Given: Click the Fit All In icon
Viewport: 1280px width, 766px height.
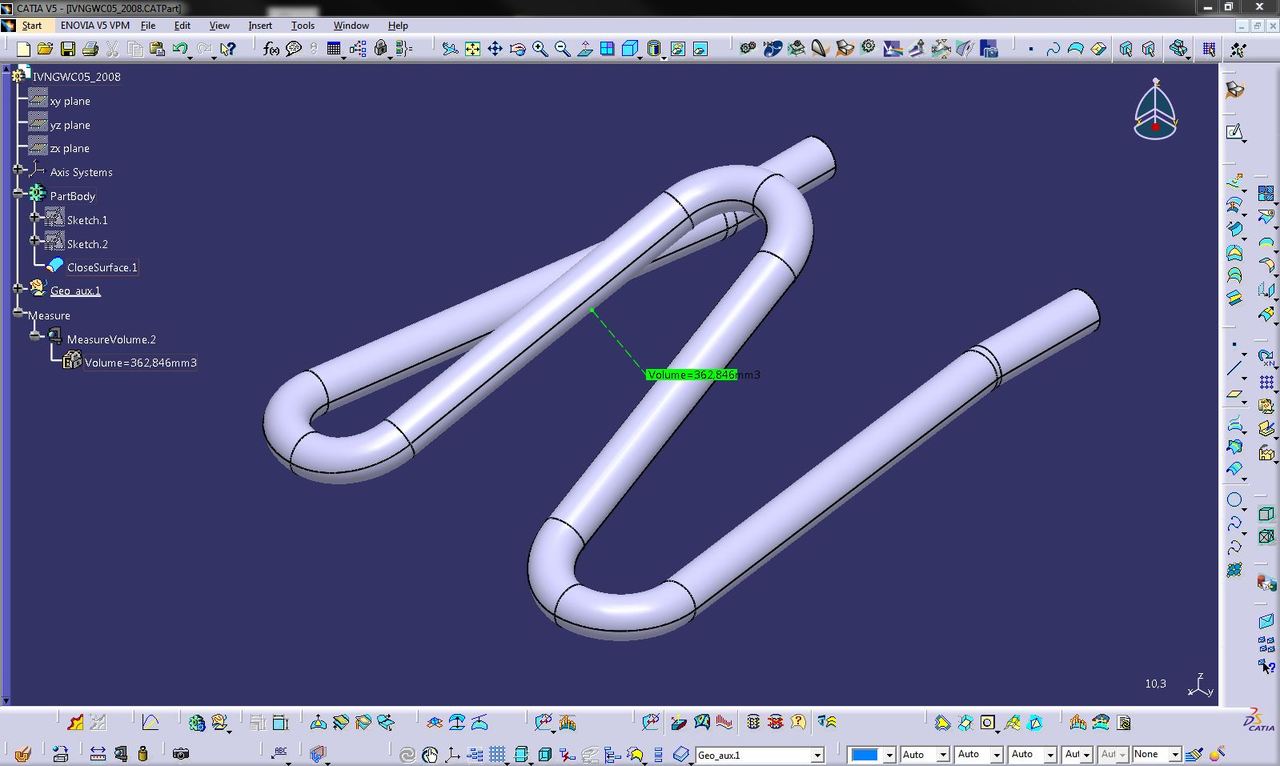Looking at the screenshot, I should [472, 48].
